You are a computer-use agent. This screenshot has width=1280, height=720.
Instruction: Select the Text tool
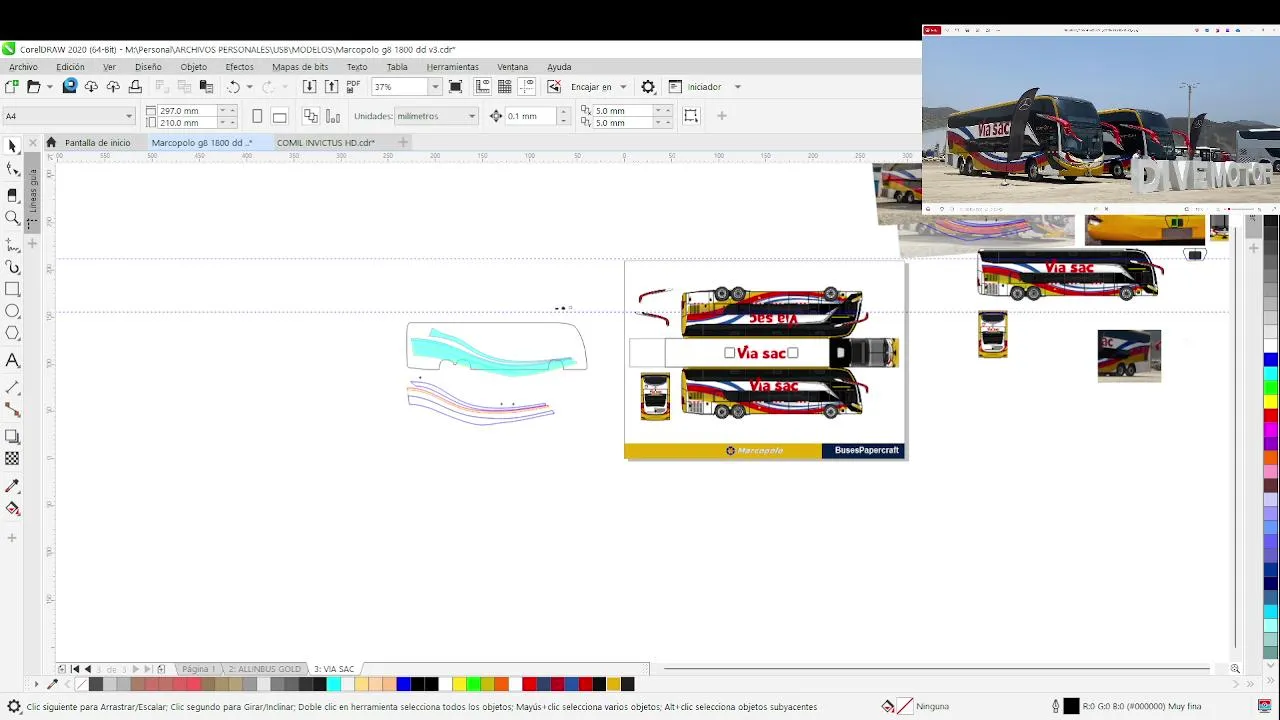pyautogui.click(x=12, y=360)
